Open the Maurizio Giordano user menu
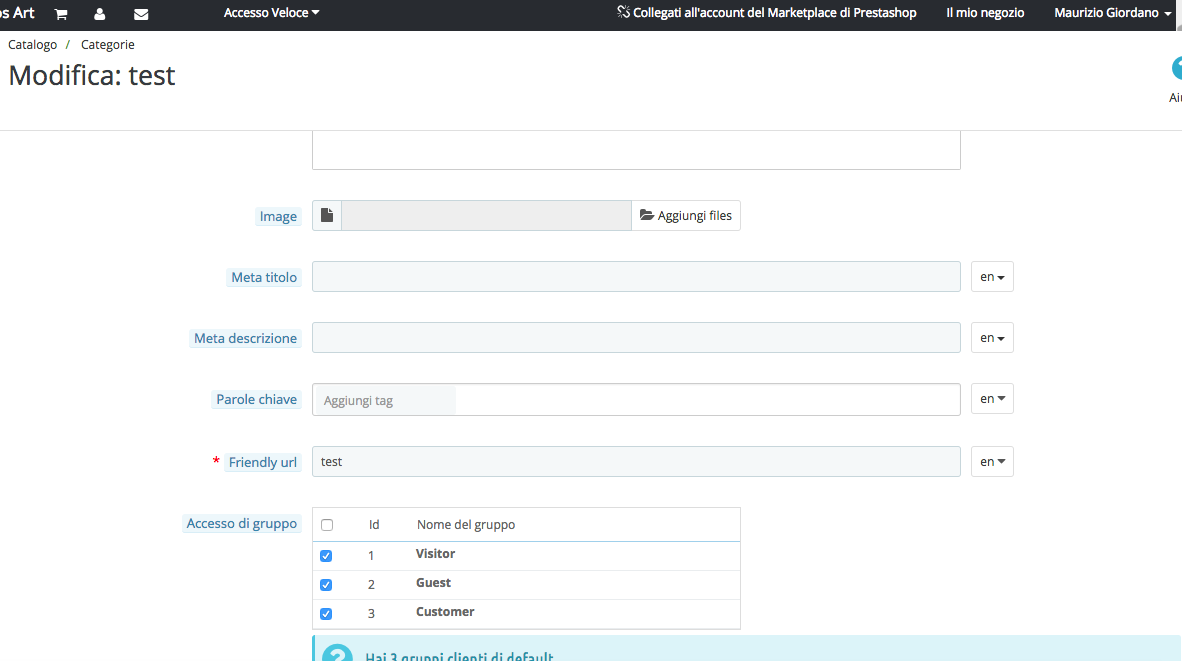 point(1113,13)
